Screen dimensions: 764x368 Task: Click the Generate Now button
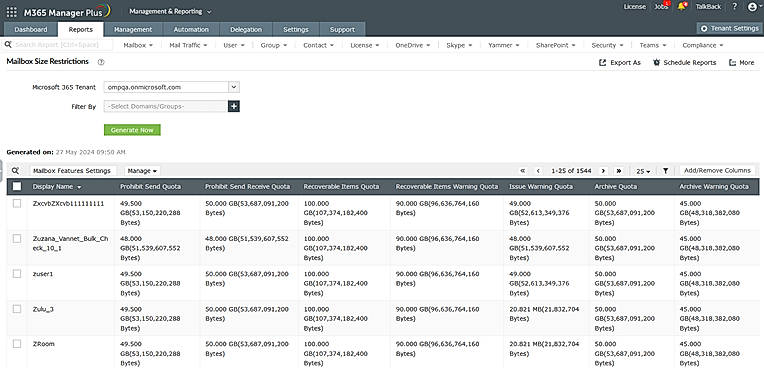(132, 130)
